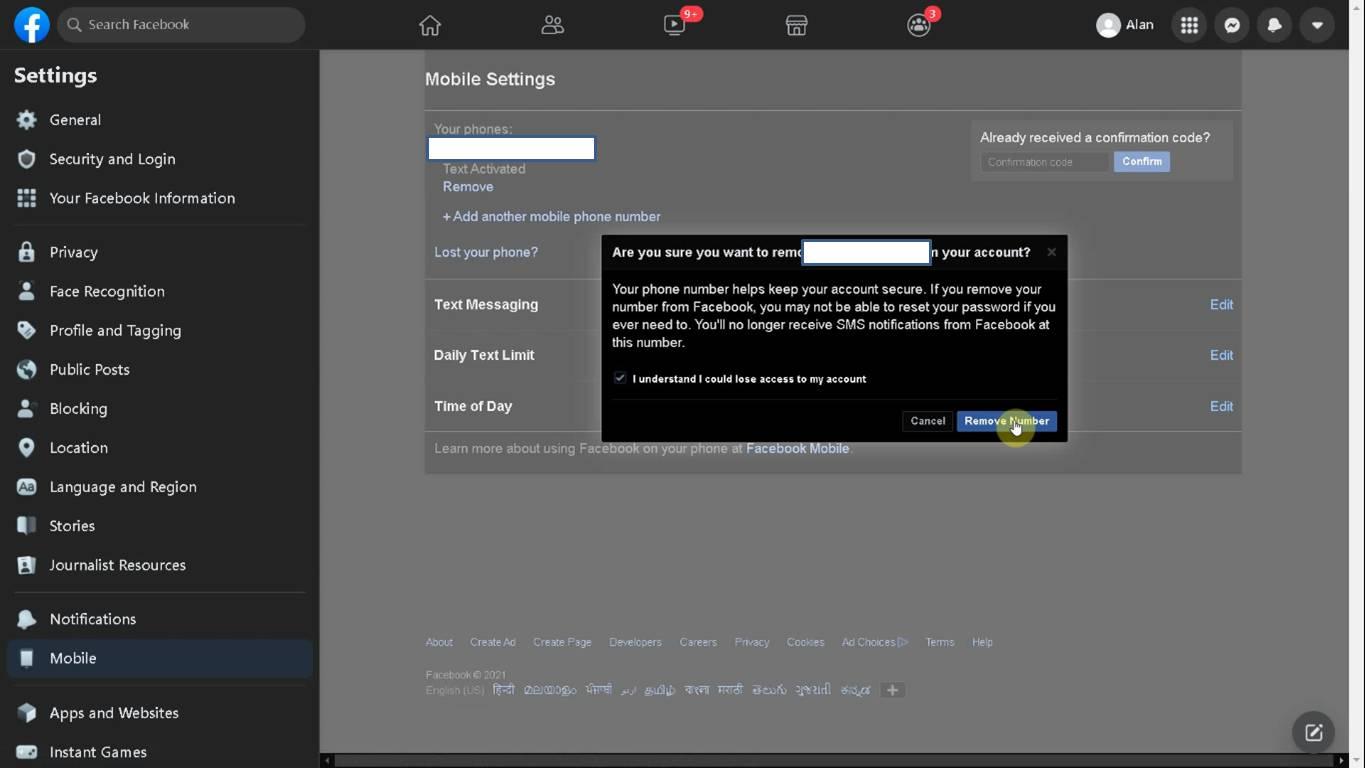1365x768 pixels.
Task: Open Language and Region settings
Action: pyautogui.click(x=160, y=487)
